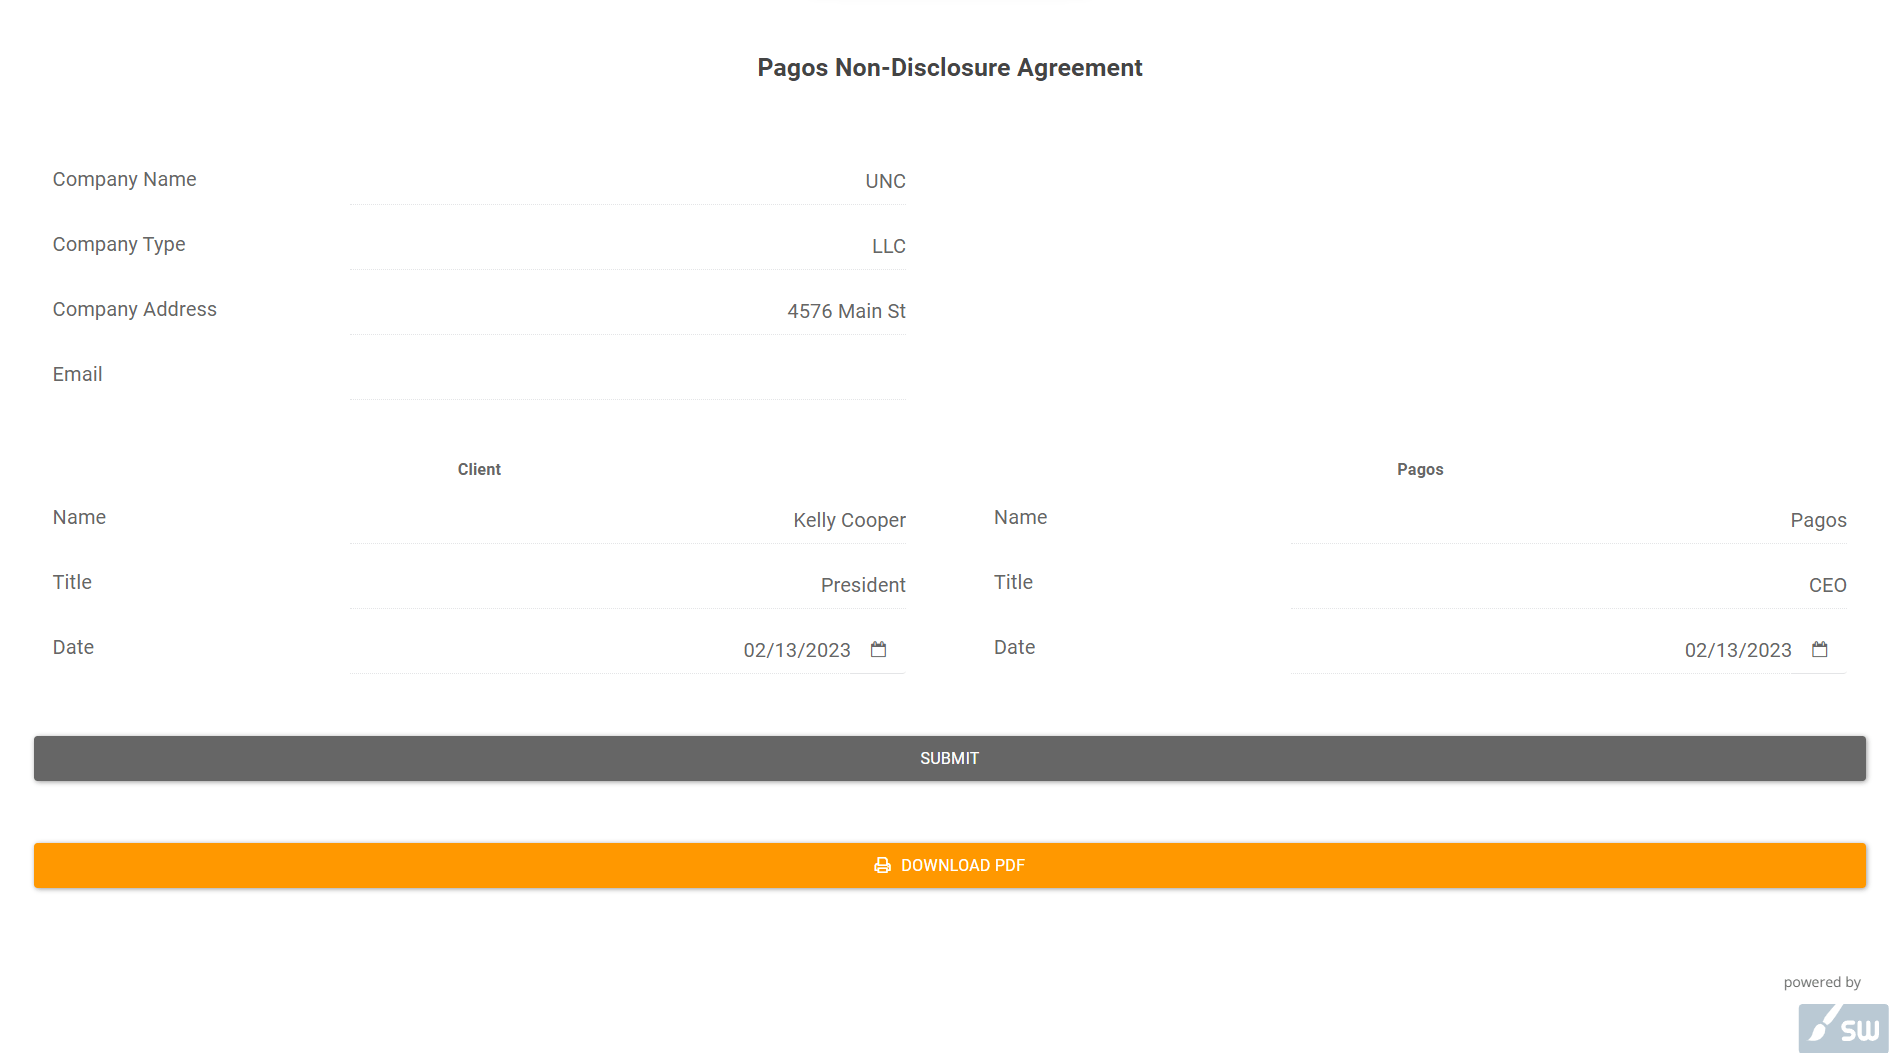Select the Pagos Date value 02/13/2023
1898x1053 pixels.
coord(1738,650)
